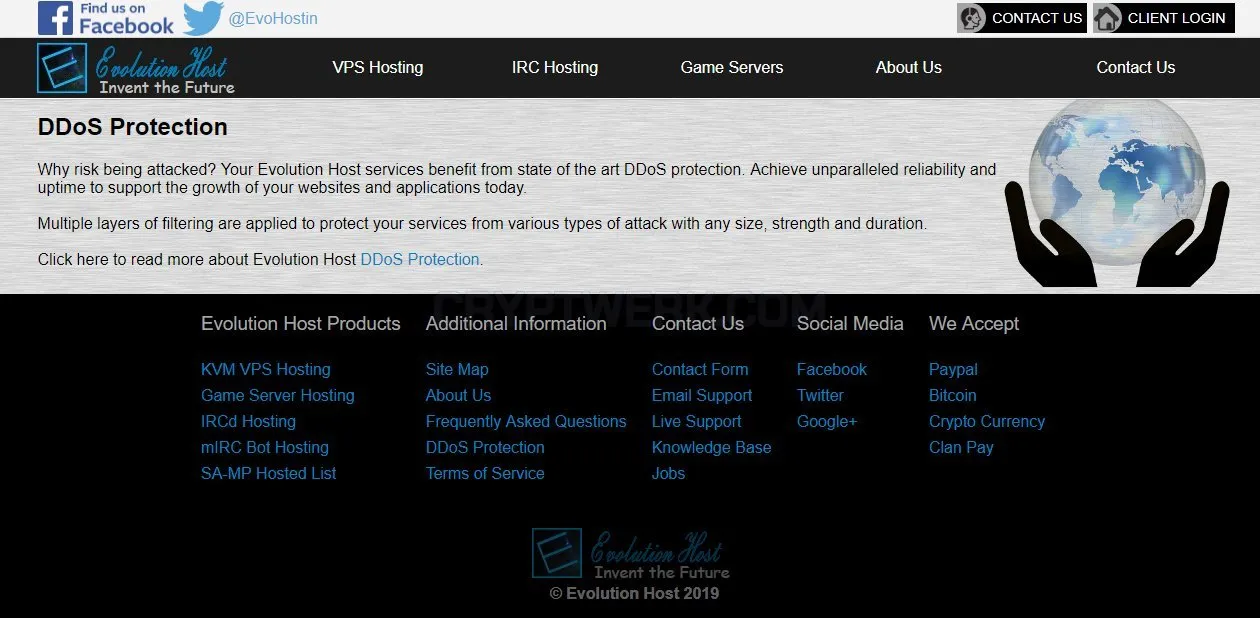The height and width of the screenshot is (618, 1260).
Task: Open the Jobs link
Action: (x=669, y=473)
